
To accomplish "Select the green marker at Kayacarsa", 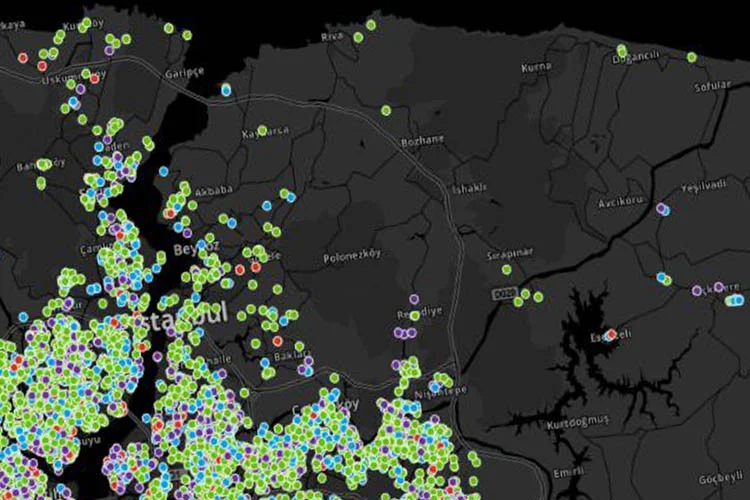I will tap(263, 130).
